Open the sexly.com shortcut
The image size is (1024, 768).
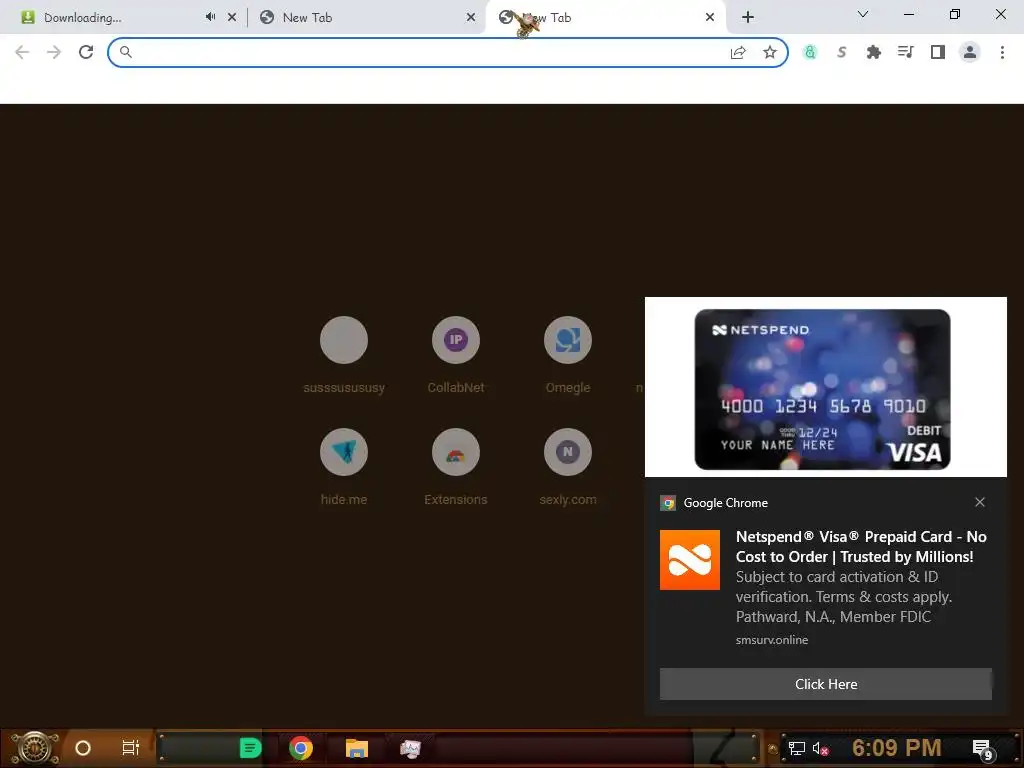point(568,467)
